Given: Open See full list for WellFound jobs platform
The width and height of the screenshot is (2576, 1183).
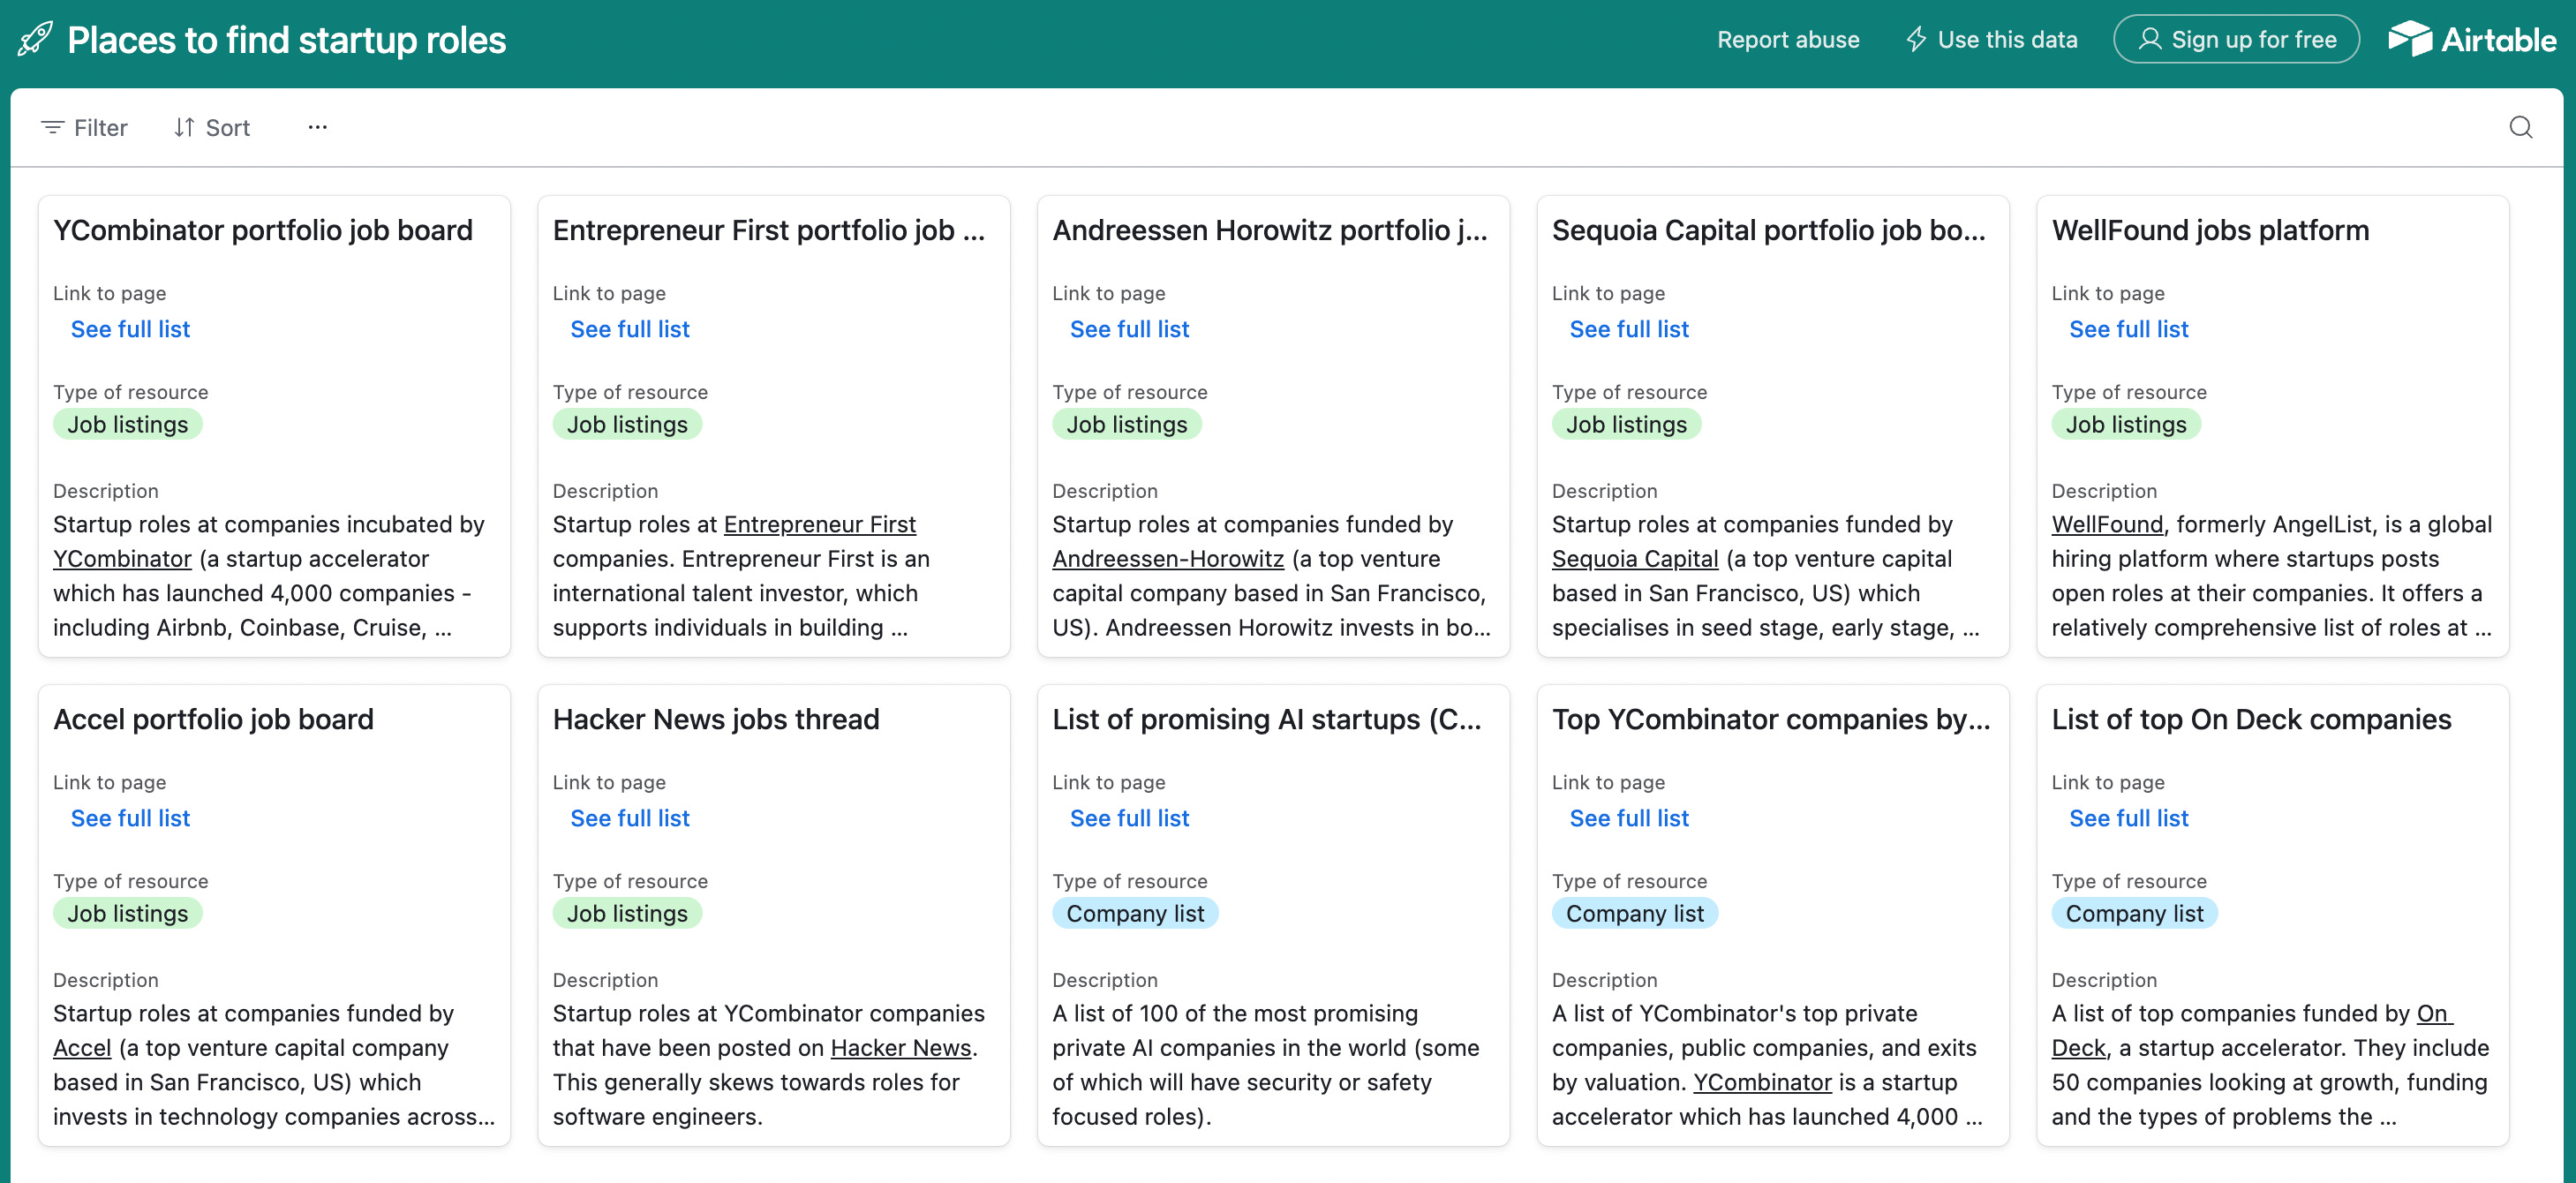Looking at the screenshot, I should click(x=2128, y=328).
